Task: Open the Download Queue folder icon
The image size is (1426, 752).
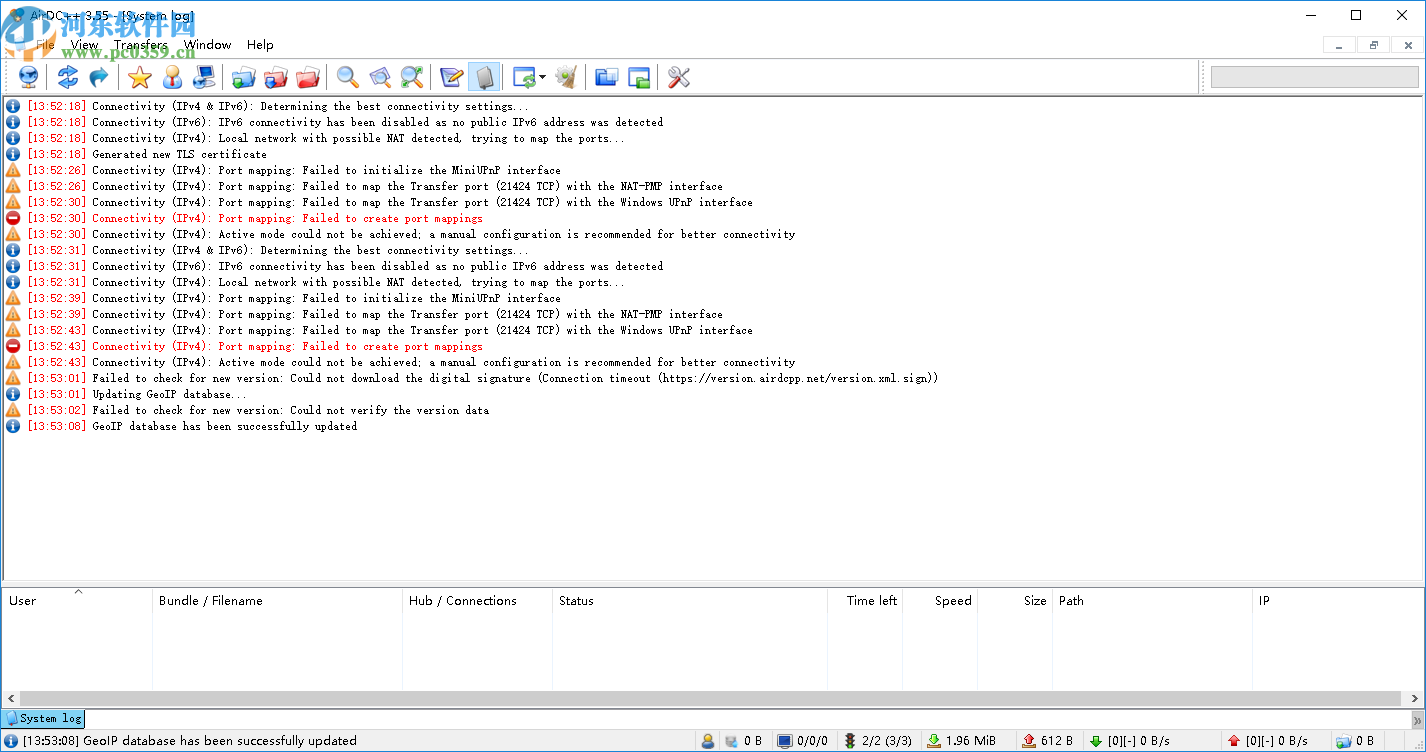Action: pos(243,77)
